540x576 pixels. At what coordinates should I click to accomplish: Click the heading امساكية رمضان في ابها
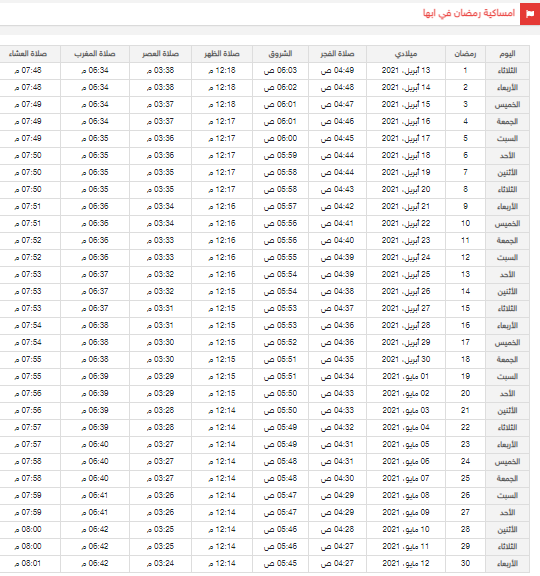469,14
